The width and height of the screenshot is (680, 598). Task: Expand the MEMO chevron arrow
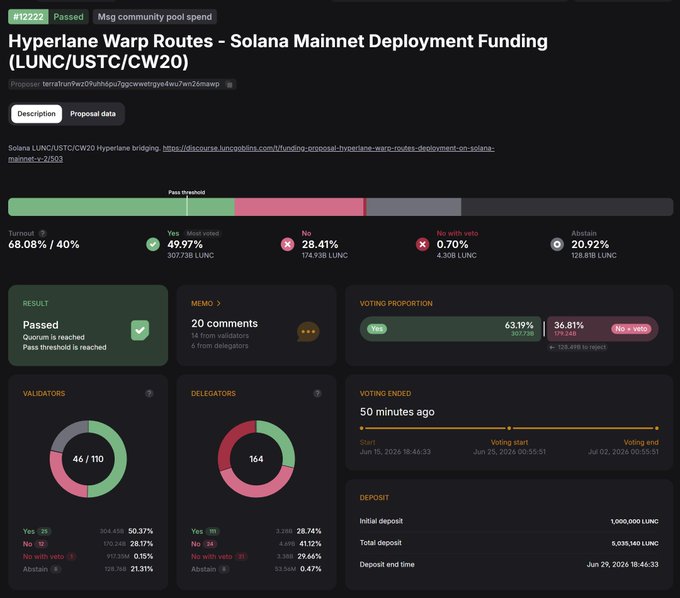point(219,304)
